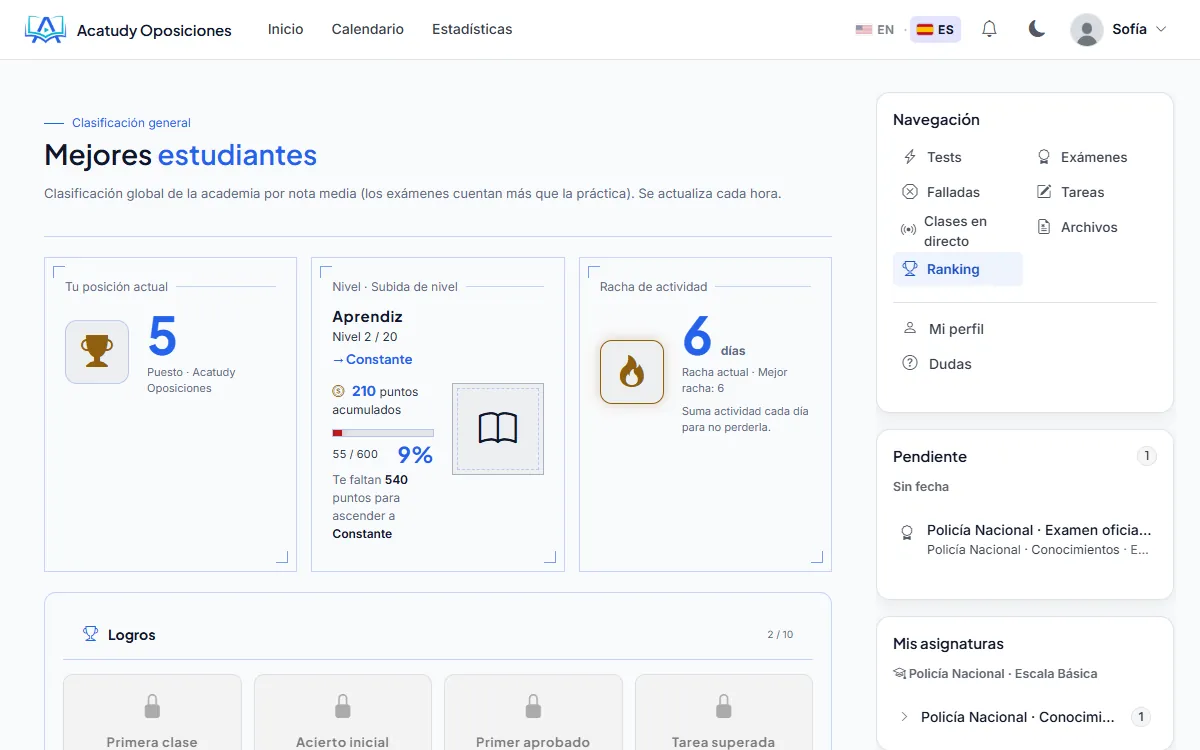Click the padlock on Primera clase

coord(152,707)
